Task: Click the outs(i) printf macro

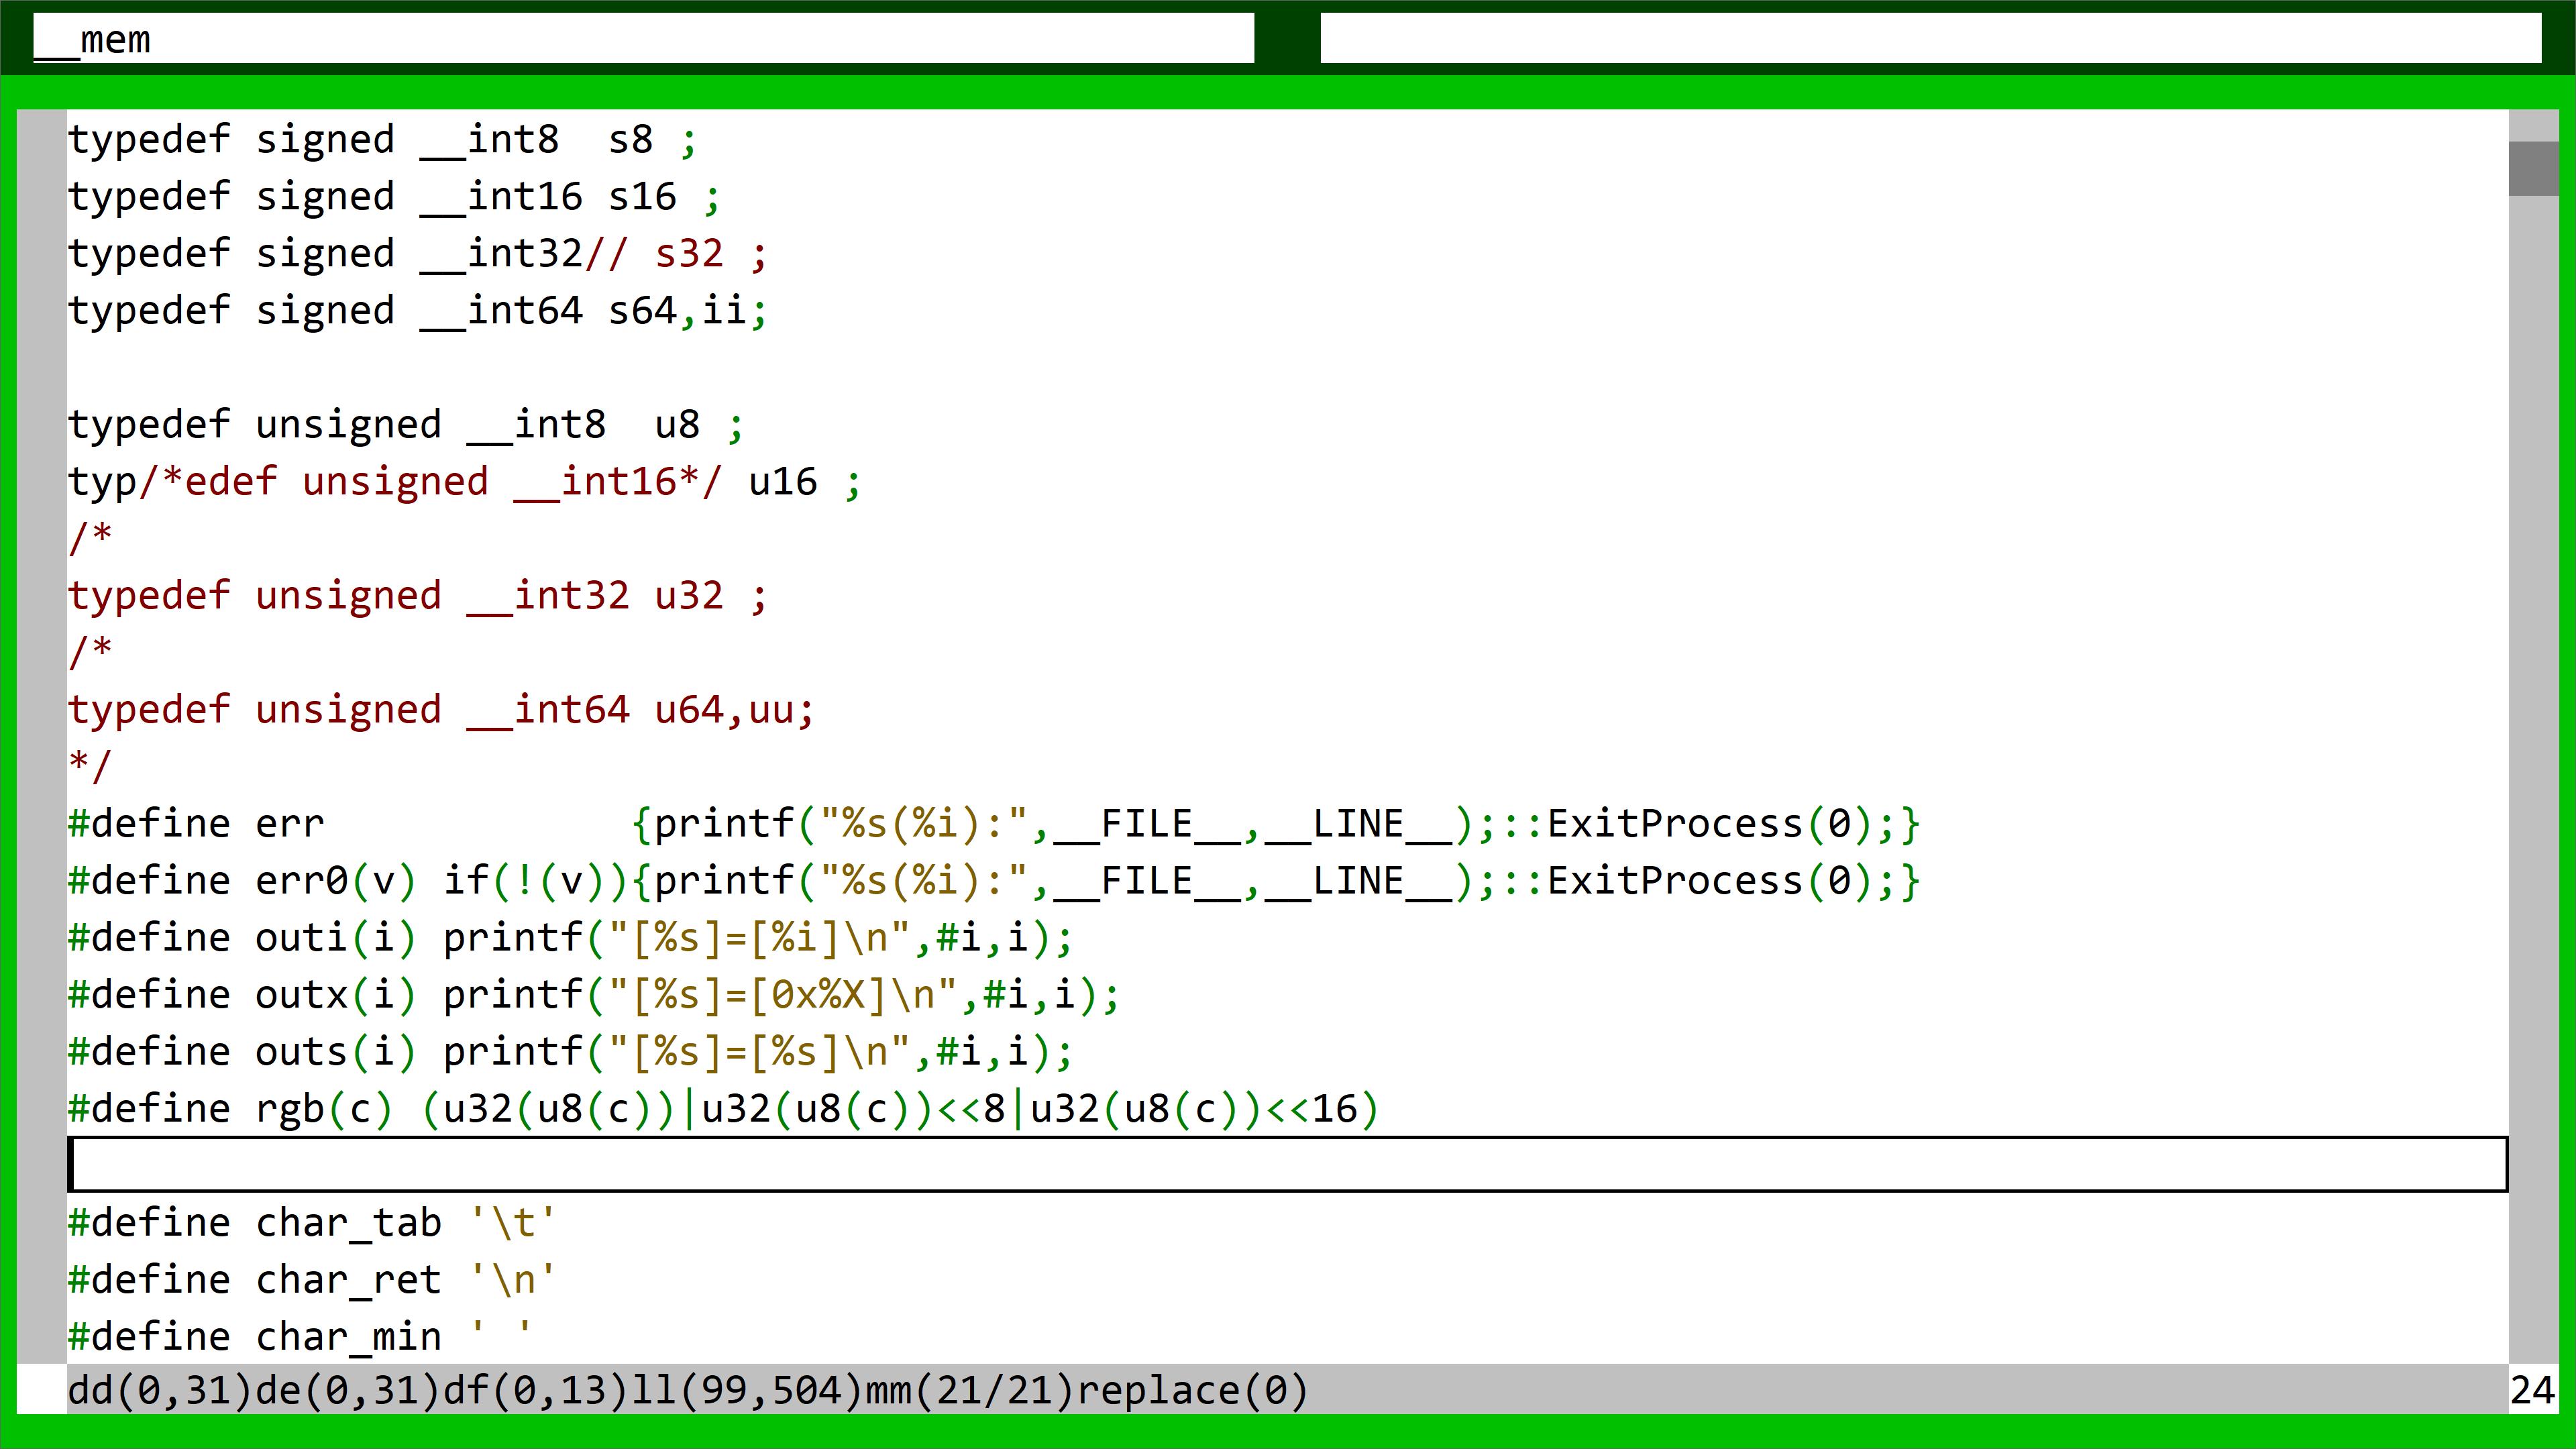Action: [570, 1052]
